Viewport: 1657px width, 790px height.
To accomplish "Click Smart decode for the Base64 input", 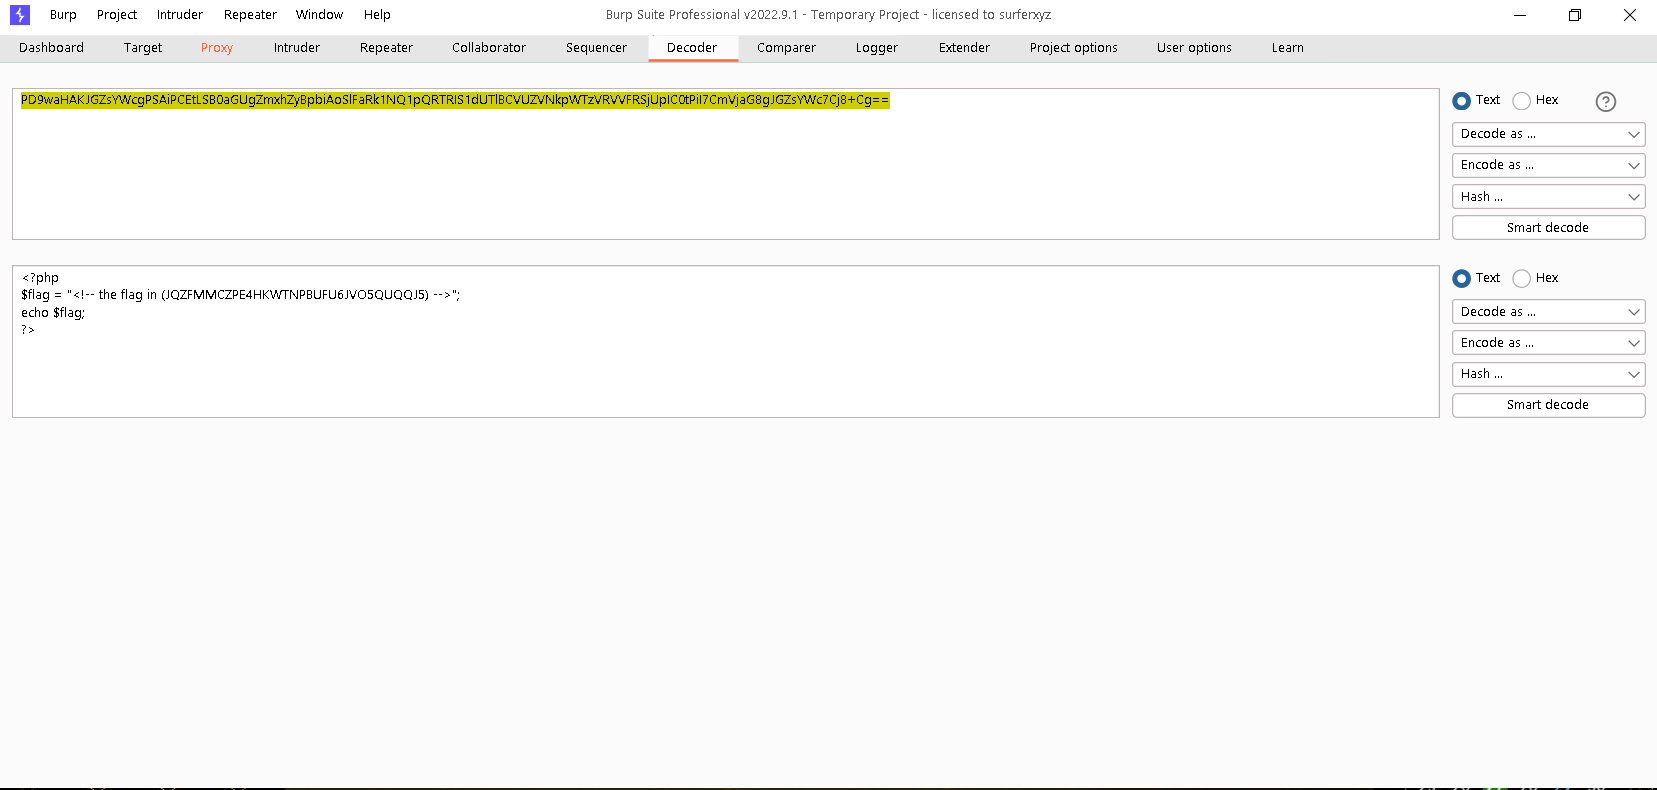I will [1548, 228].
